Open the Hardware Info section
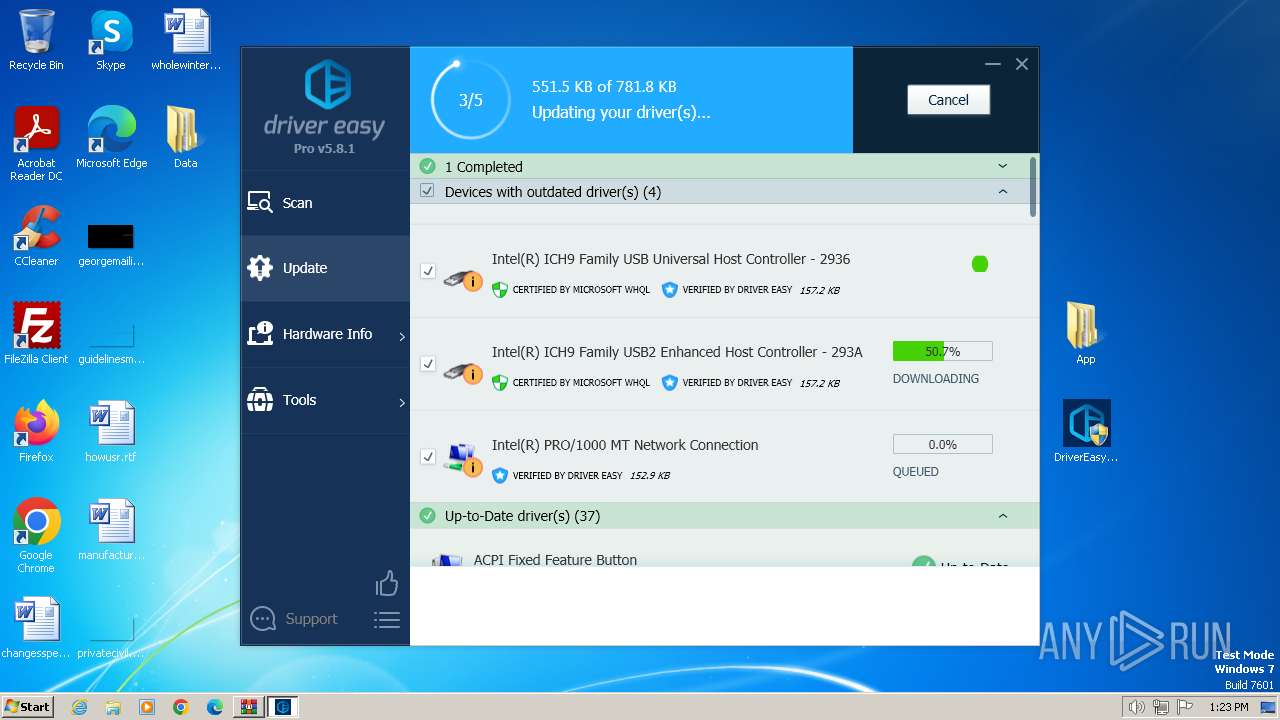 coord(325,334)
